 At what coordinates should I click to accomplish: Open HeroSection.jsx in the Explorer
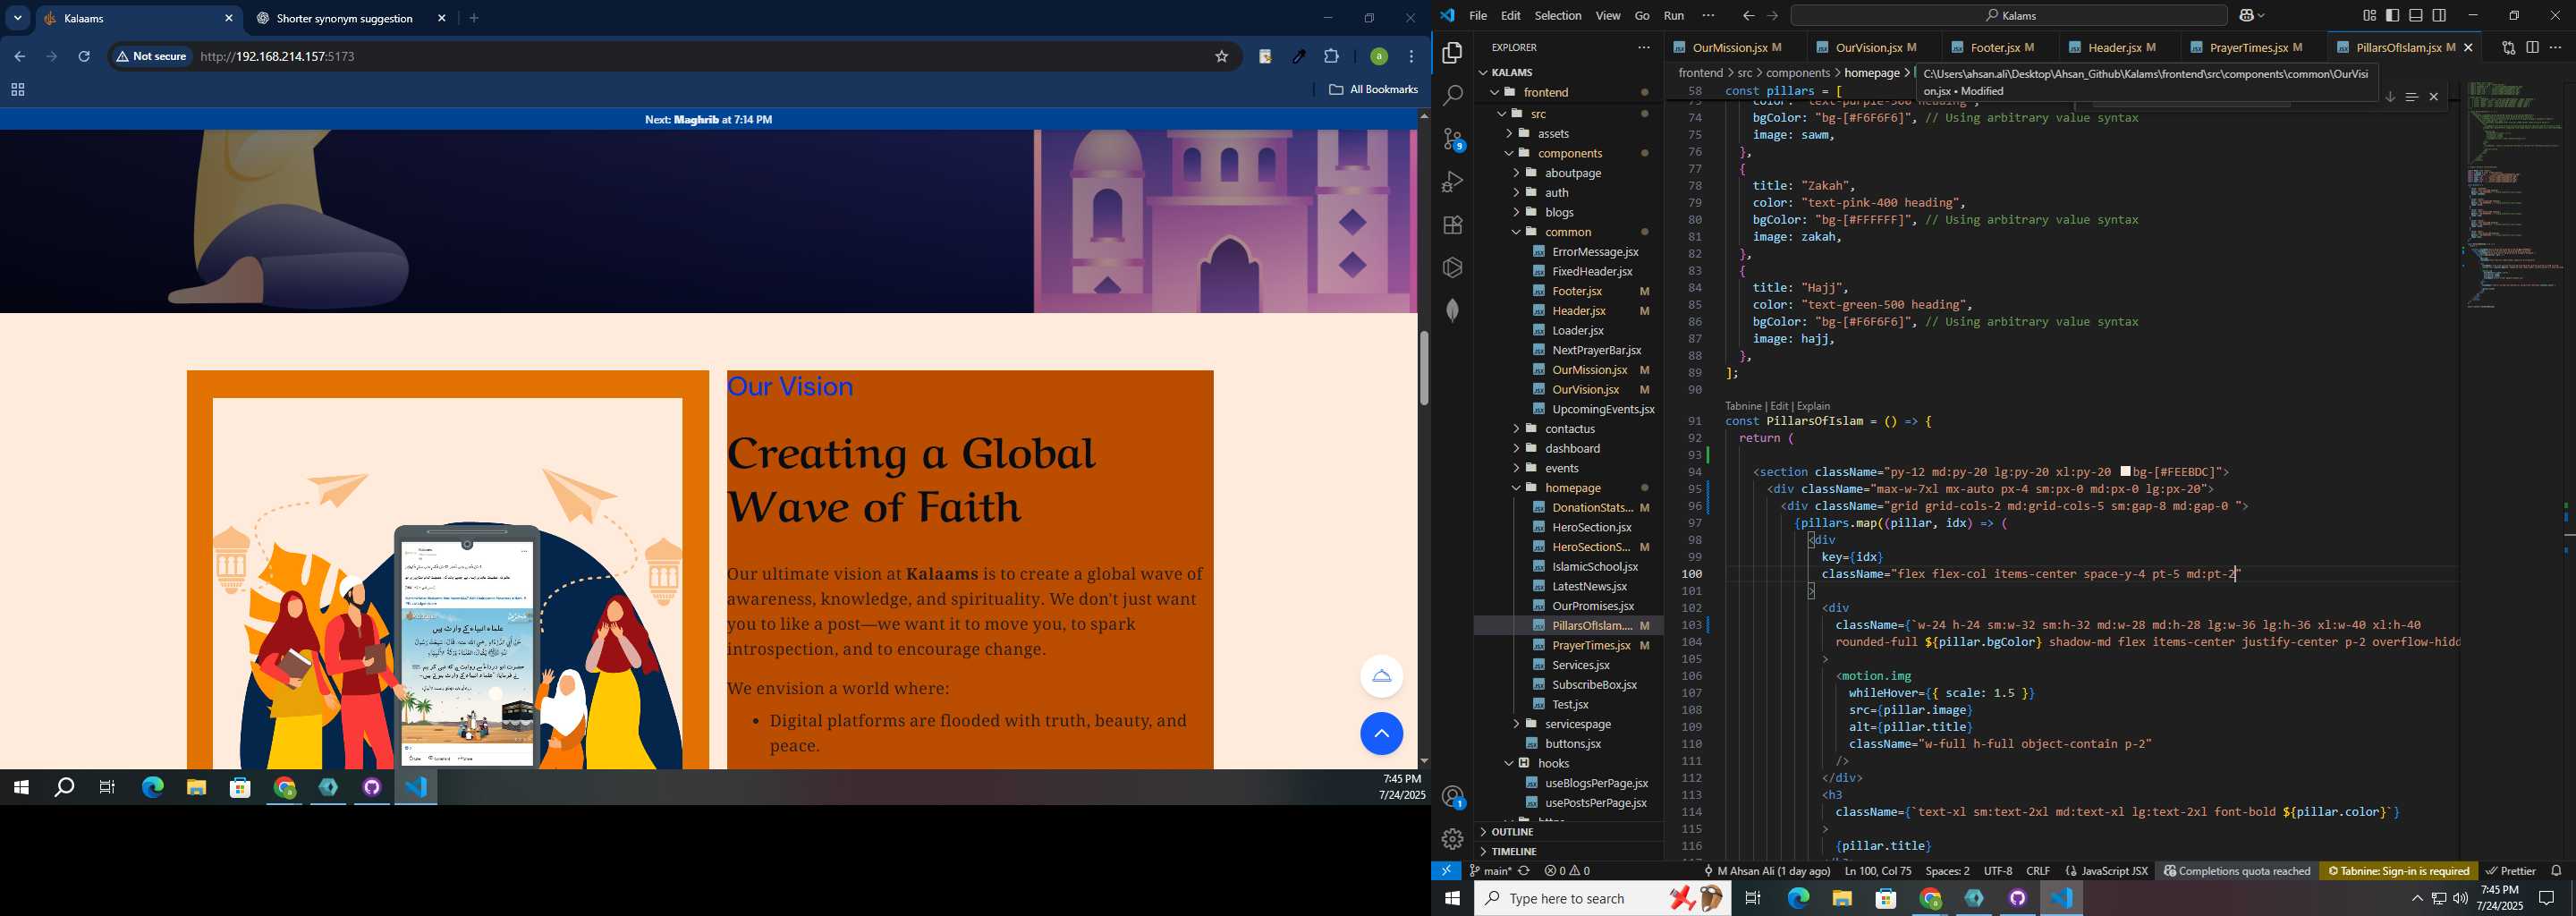(1591, 527)
